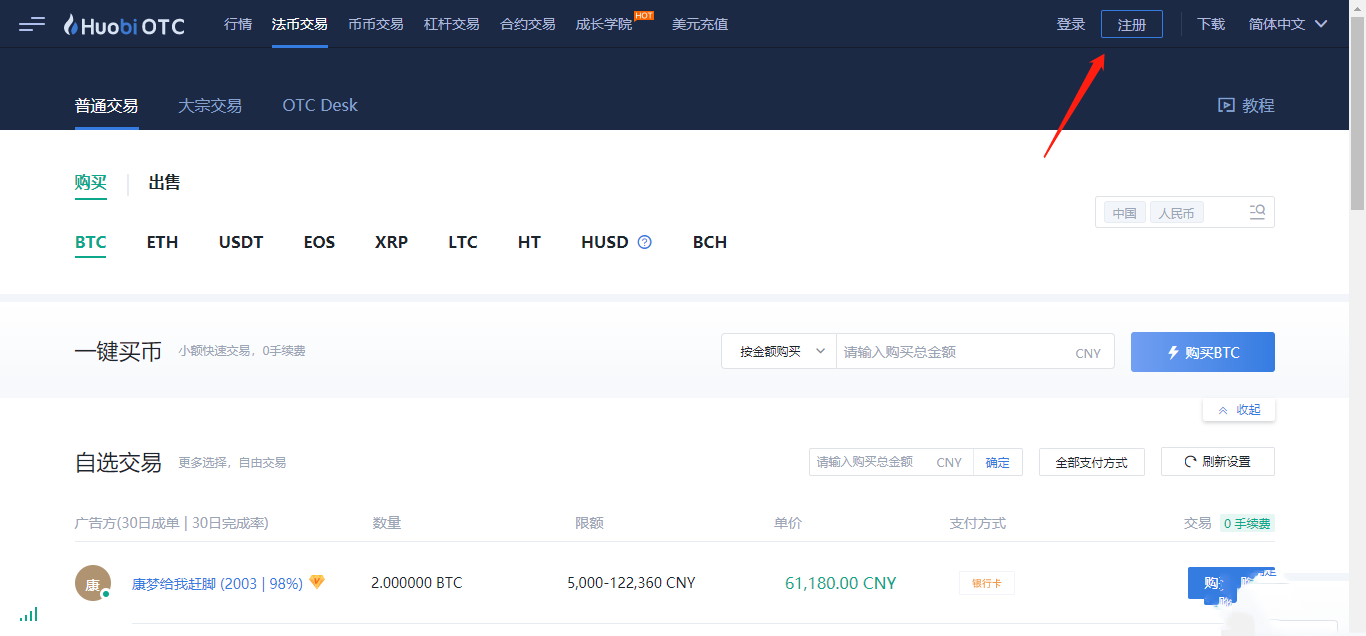Select the BCH coin tab
Screen dimensions: 1366x636
click(710, 242)
